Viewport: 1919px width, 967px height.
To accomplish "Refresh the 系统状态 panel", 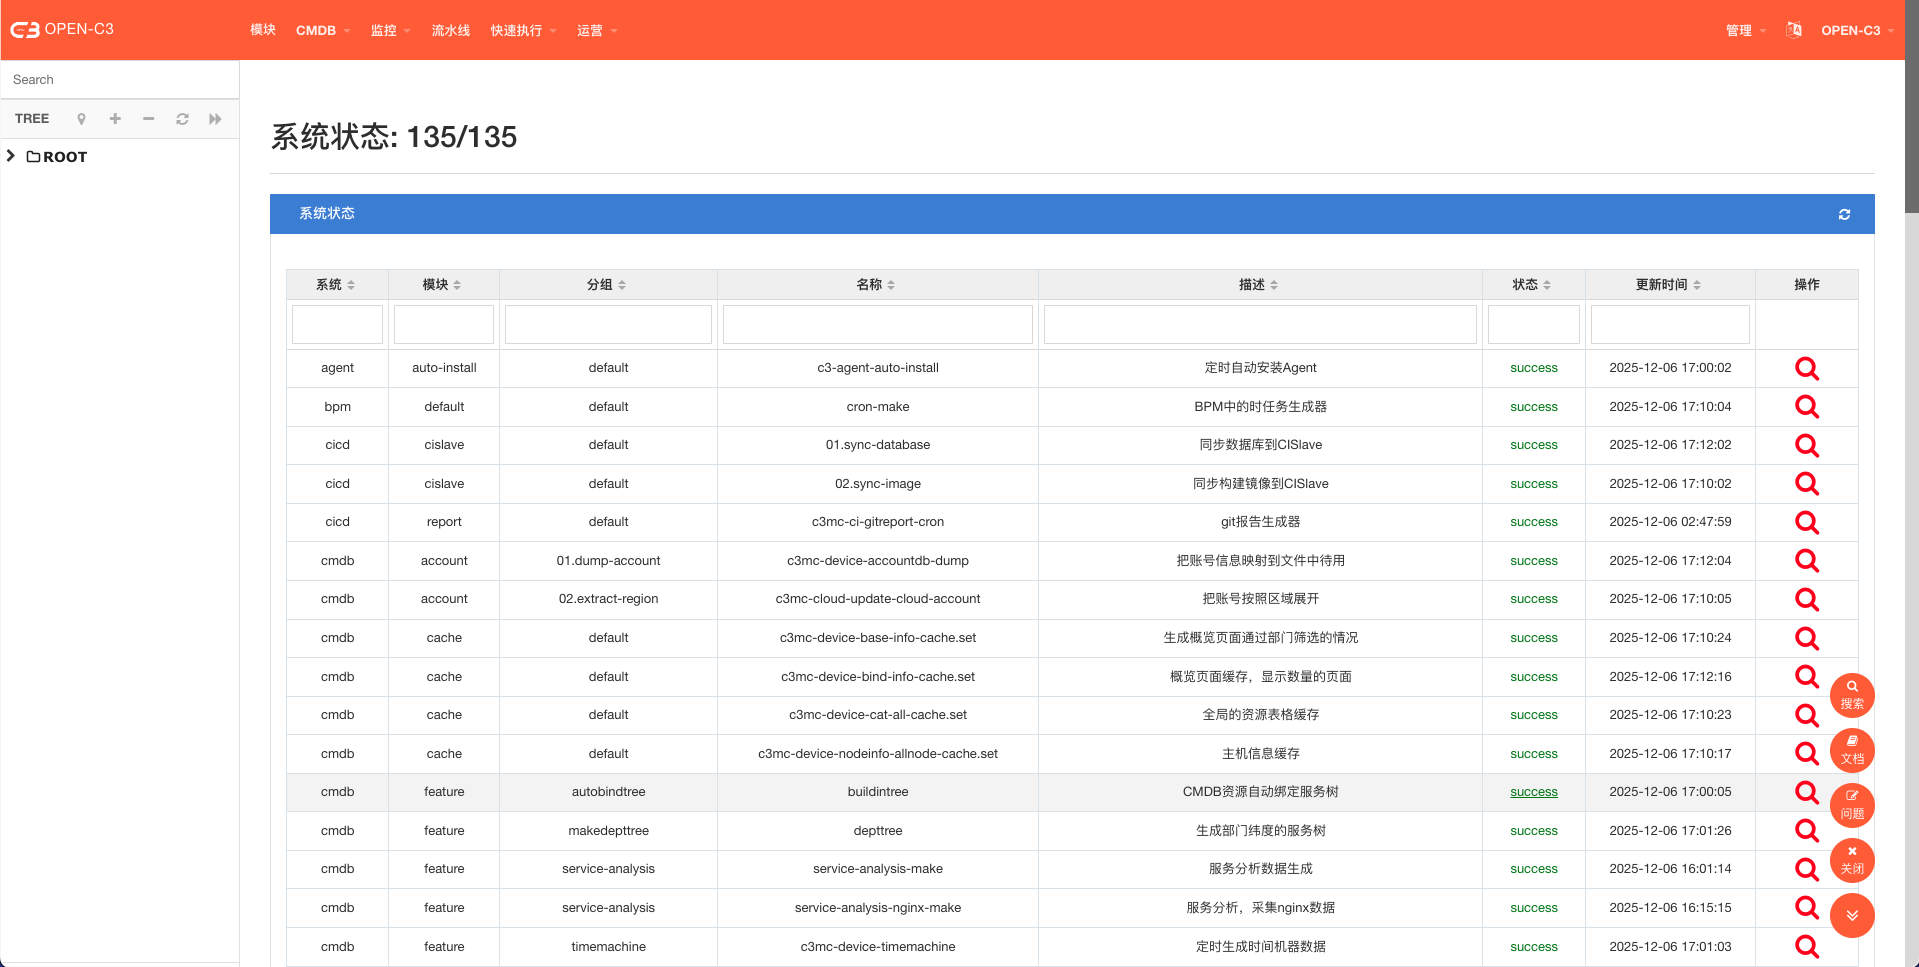I will pyautogui.click(x=1844, y=214).
